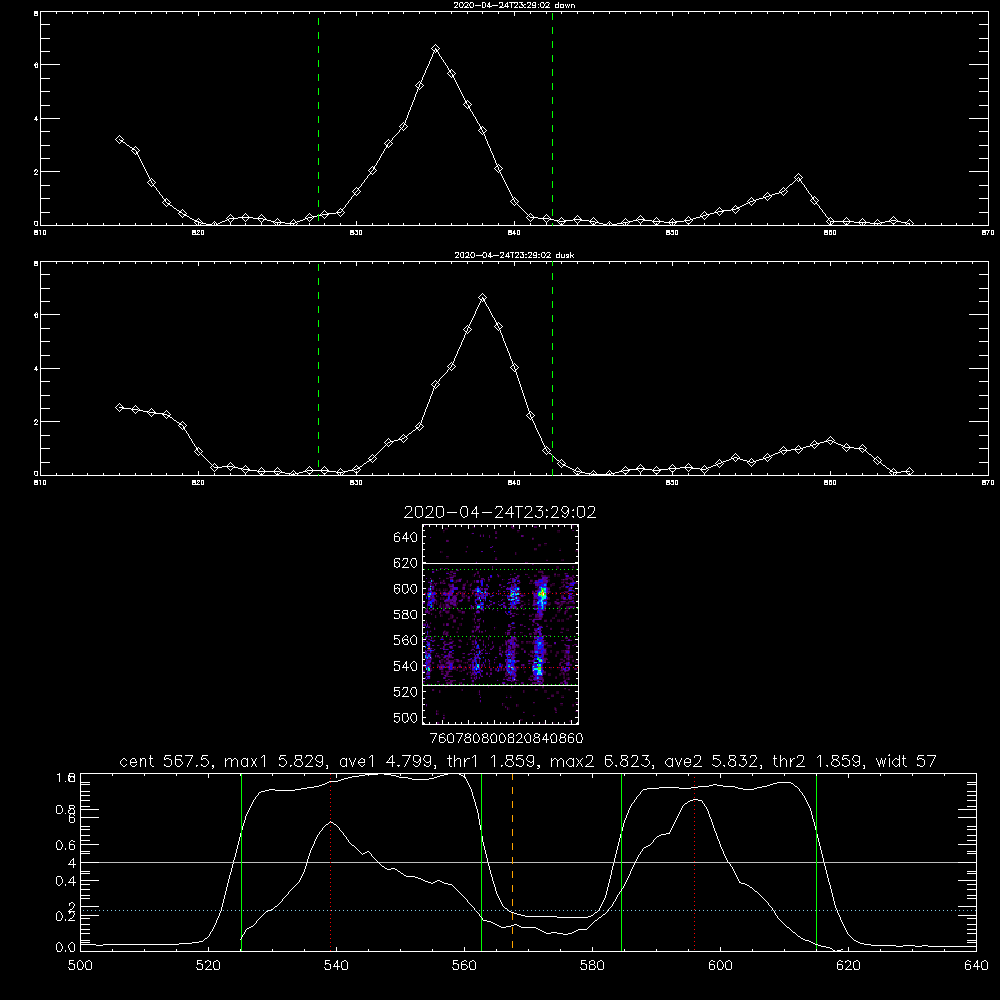Click the leftmost data diamond in dawn plot
Image resolution: width=1000 pixels, height=1000 pixels.
tap(119, 139)
